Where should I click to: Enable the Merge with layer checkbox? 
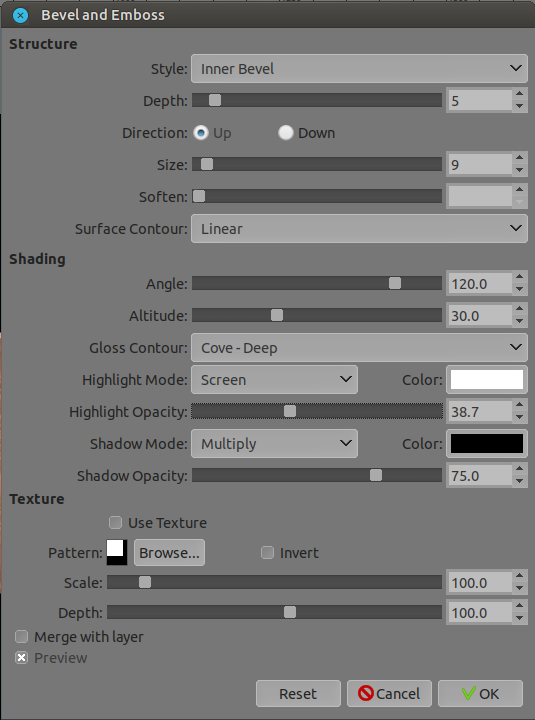click(x=22, y=636)
